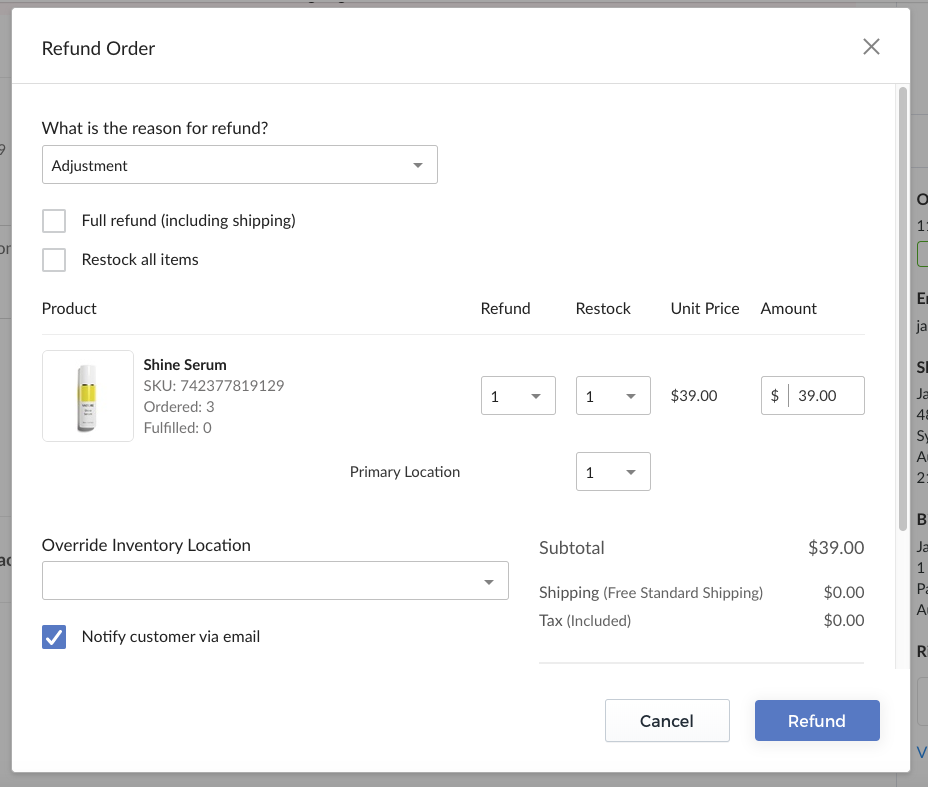Click the $39.00 unit price value
928x787 pixels.
694,396
